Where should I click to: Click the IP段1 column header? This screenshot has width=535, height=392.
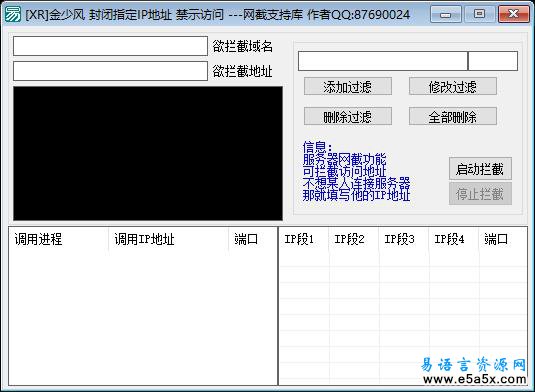click(304, 239)
